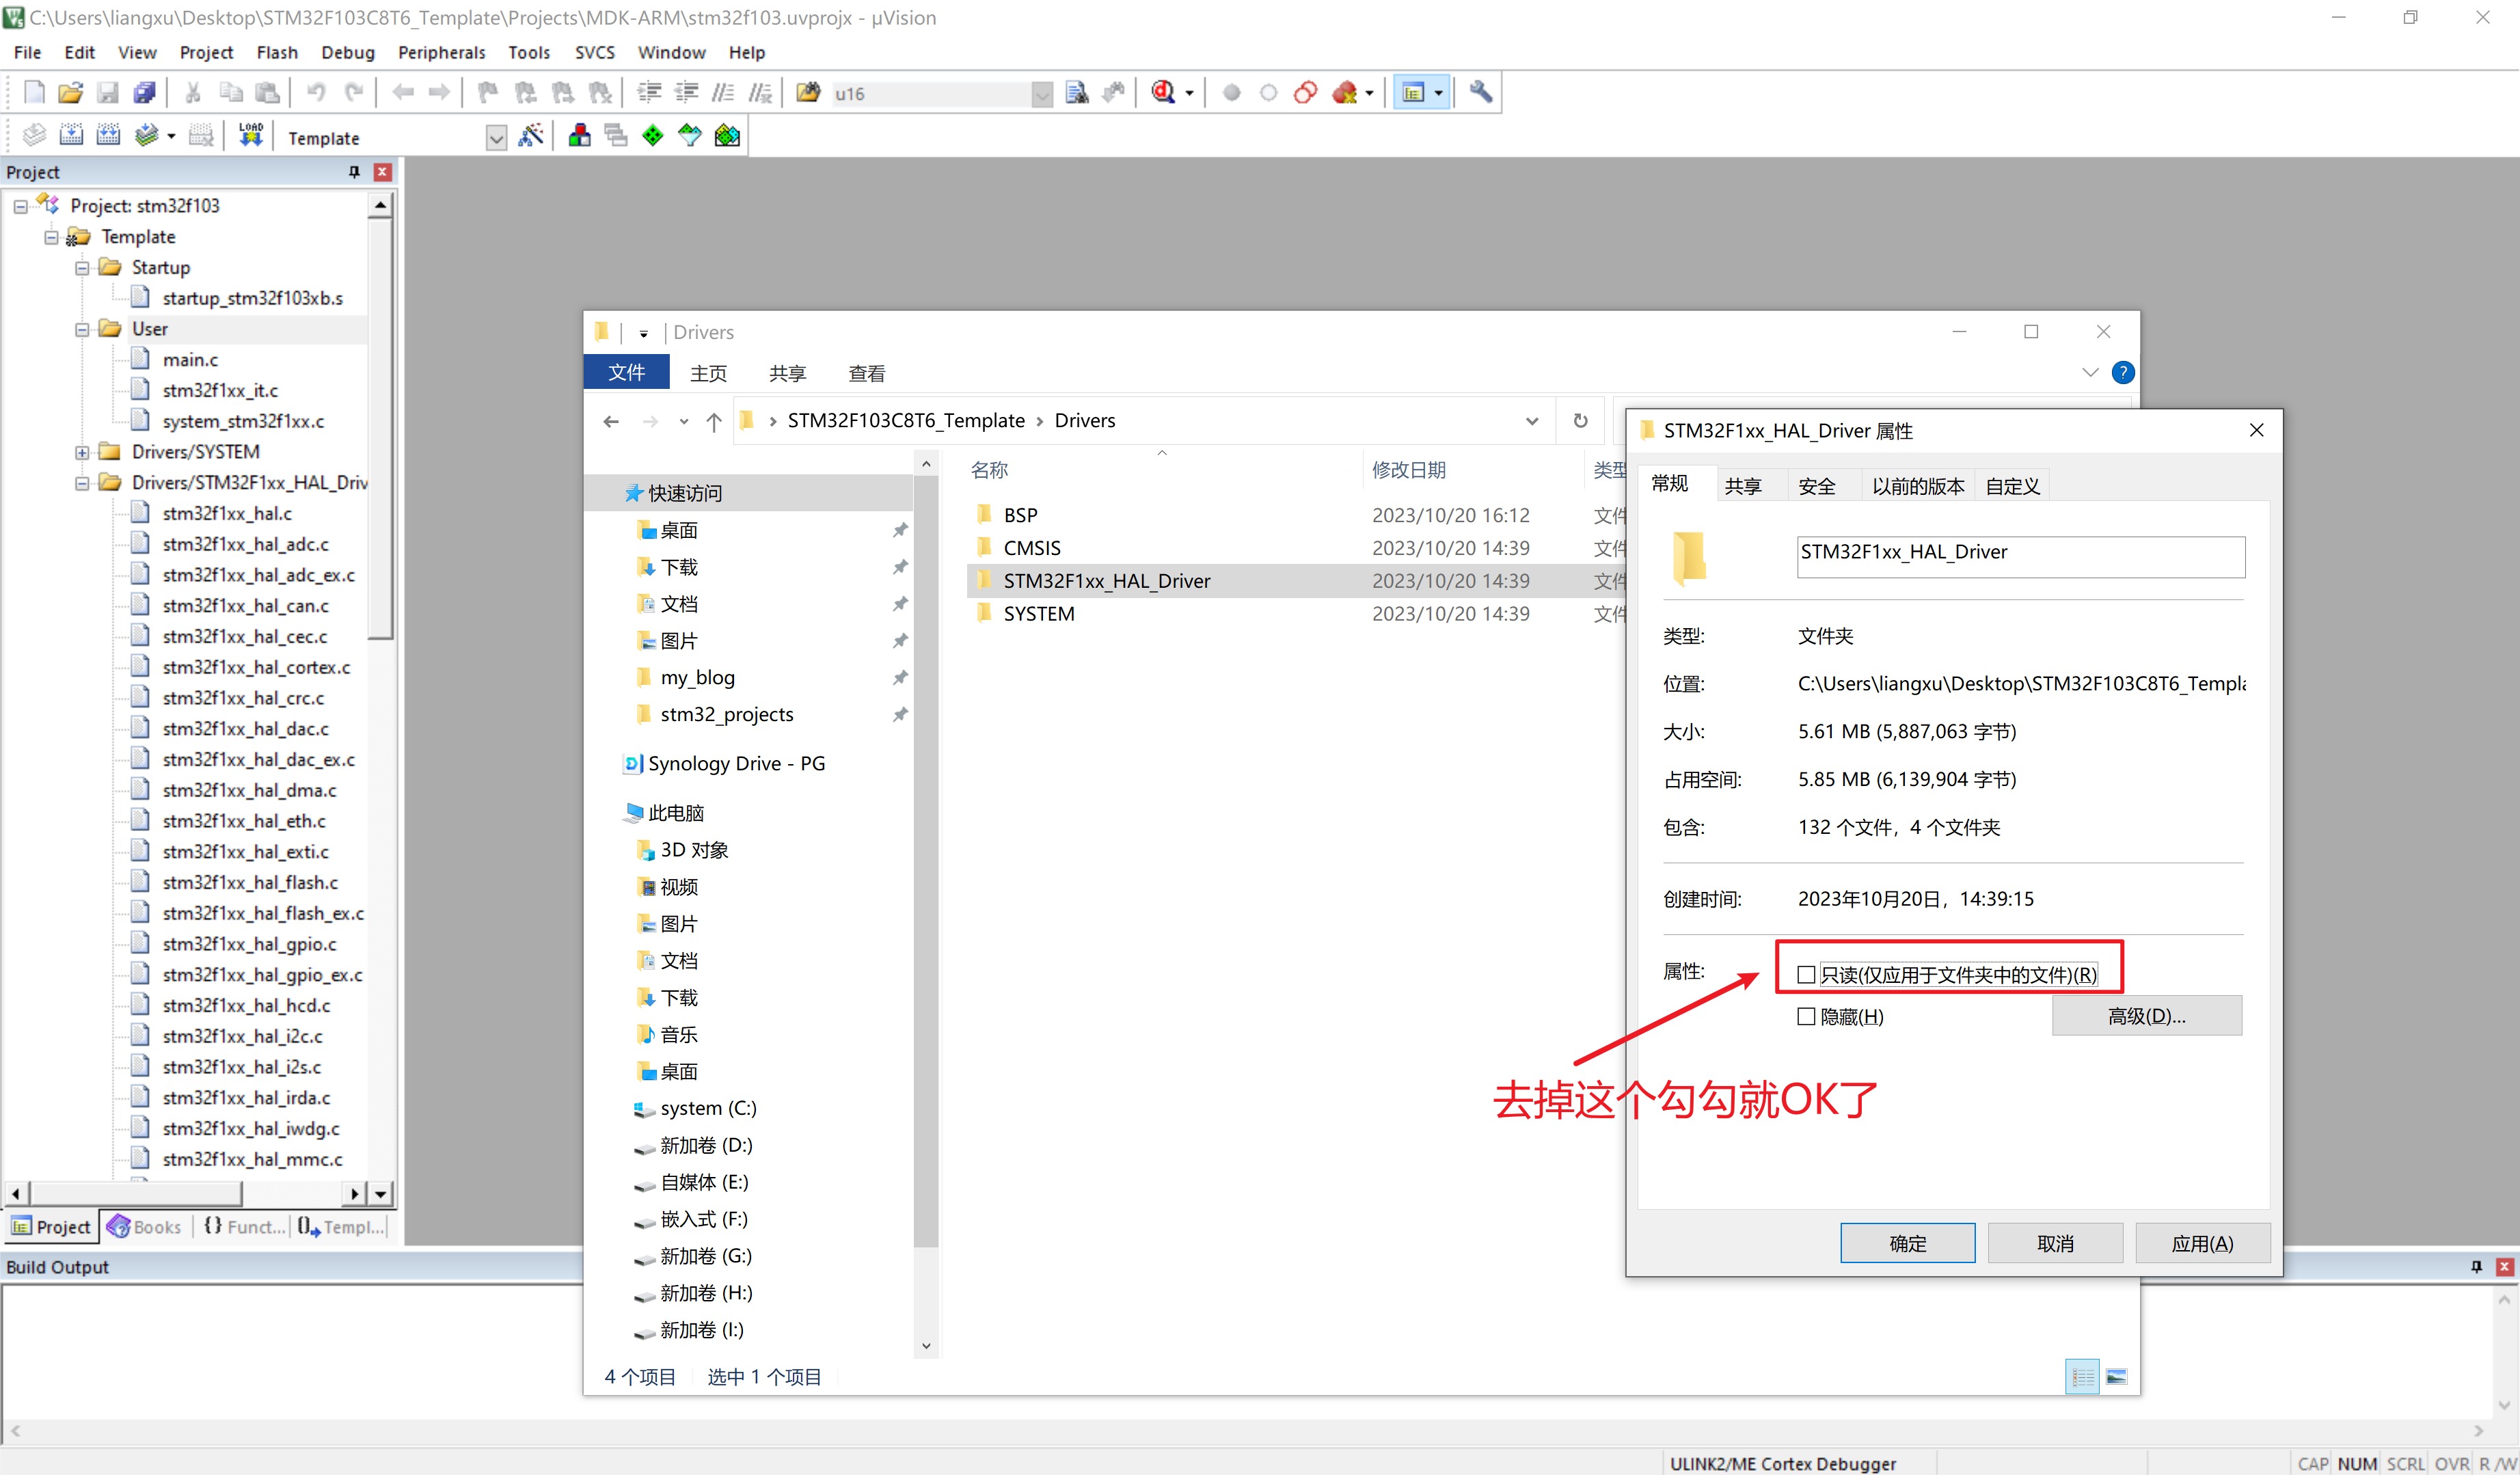This screenshot has width=2520, height=1475.
Task: Switch to the 安全 tab in properties
Action: click(x=1816, y=486)
